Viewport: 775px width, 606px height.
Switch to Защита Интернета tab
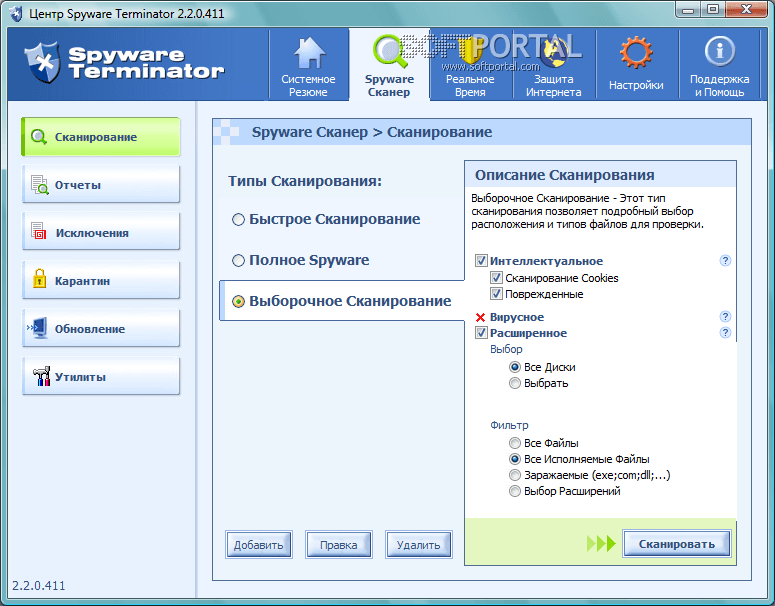(554, 65)
